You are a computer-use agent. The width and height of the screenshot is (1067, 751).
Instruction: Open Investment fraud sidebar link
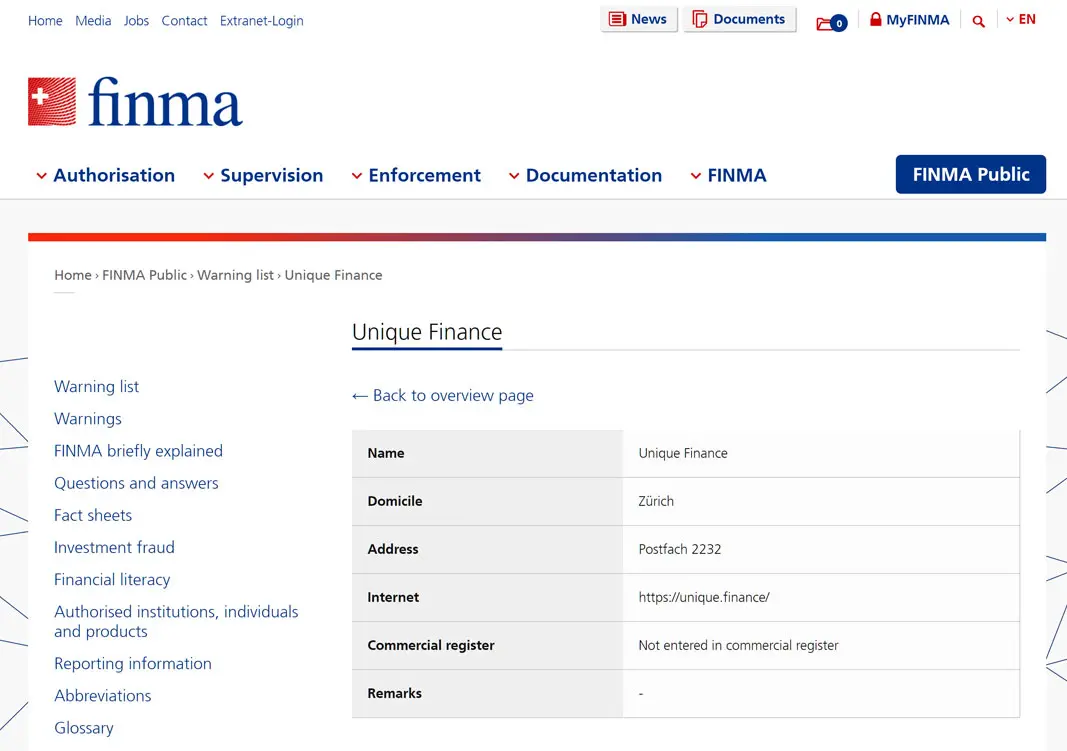[x=114, y=548]
